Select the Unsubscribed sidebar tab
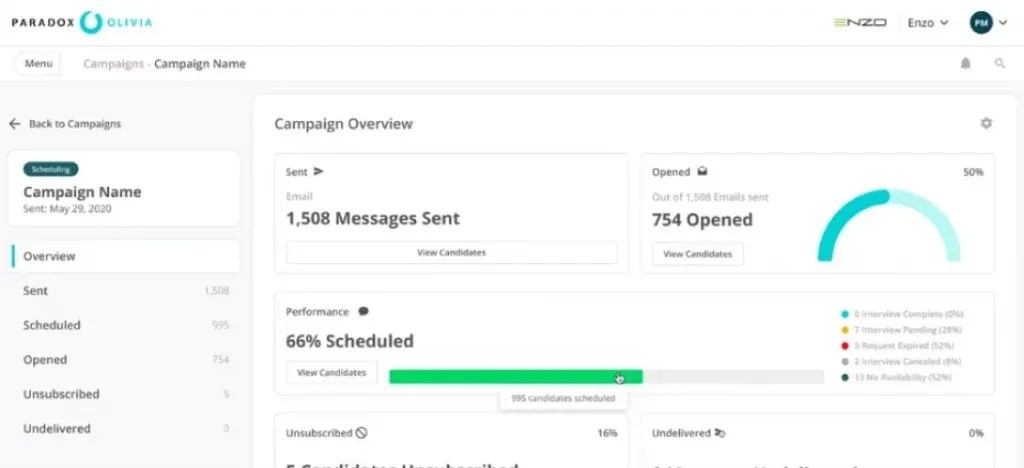1024x468 pixels. point(124,394)
